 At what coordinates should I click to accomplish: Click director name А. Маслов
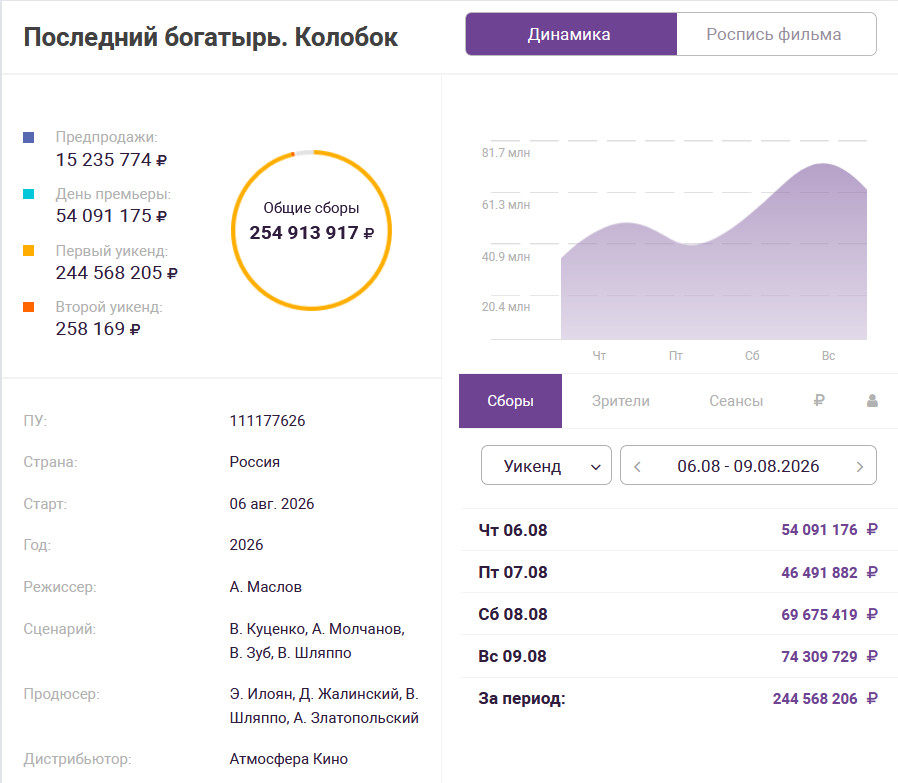coord(266,587)
